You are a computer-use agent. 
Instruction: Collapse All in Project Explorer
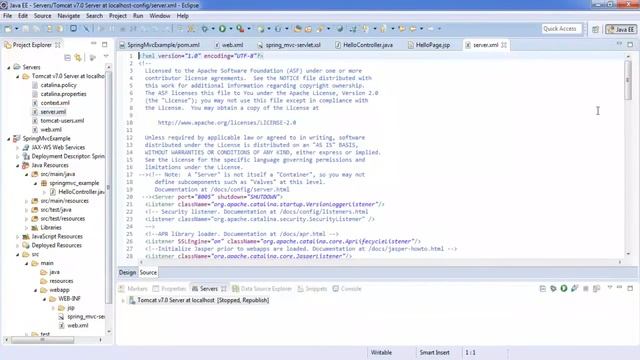coord(67,58)
